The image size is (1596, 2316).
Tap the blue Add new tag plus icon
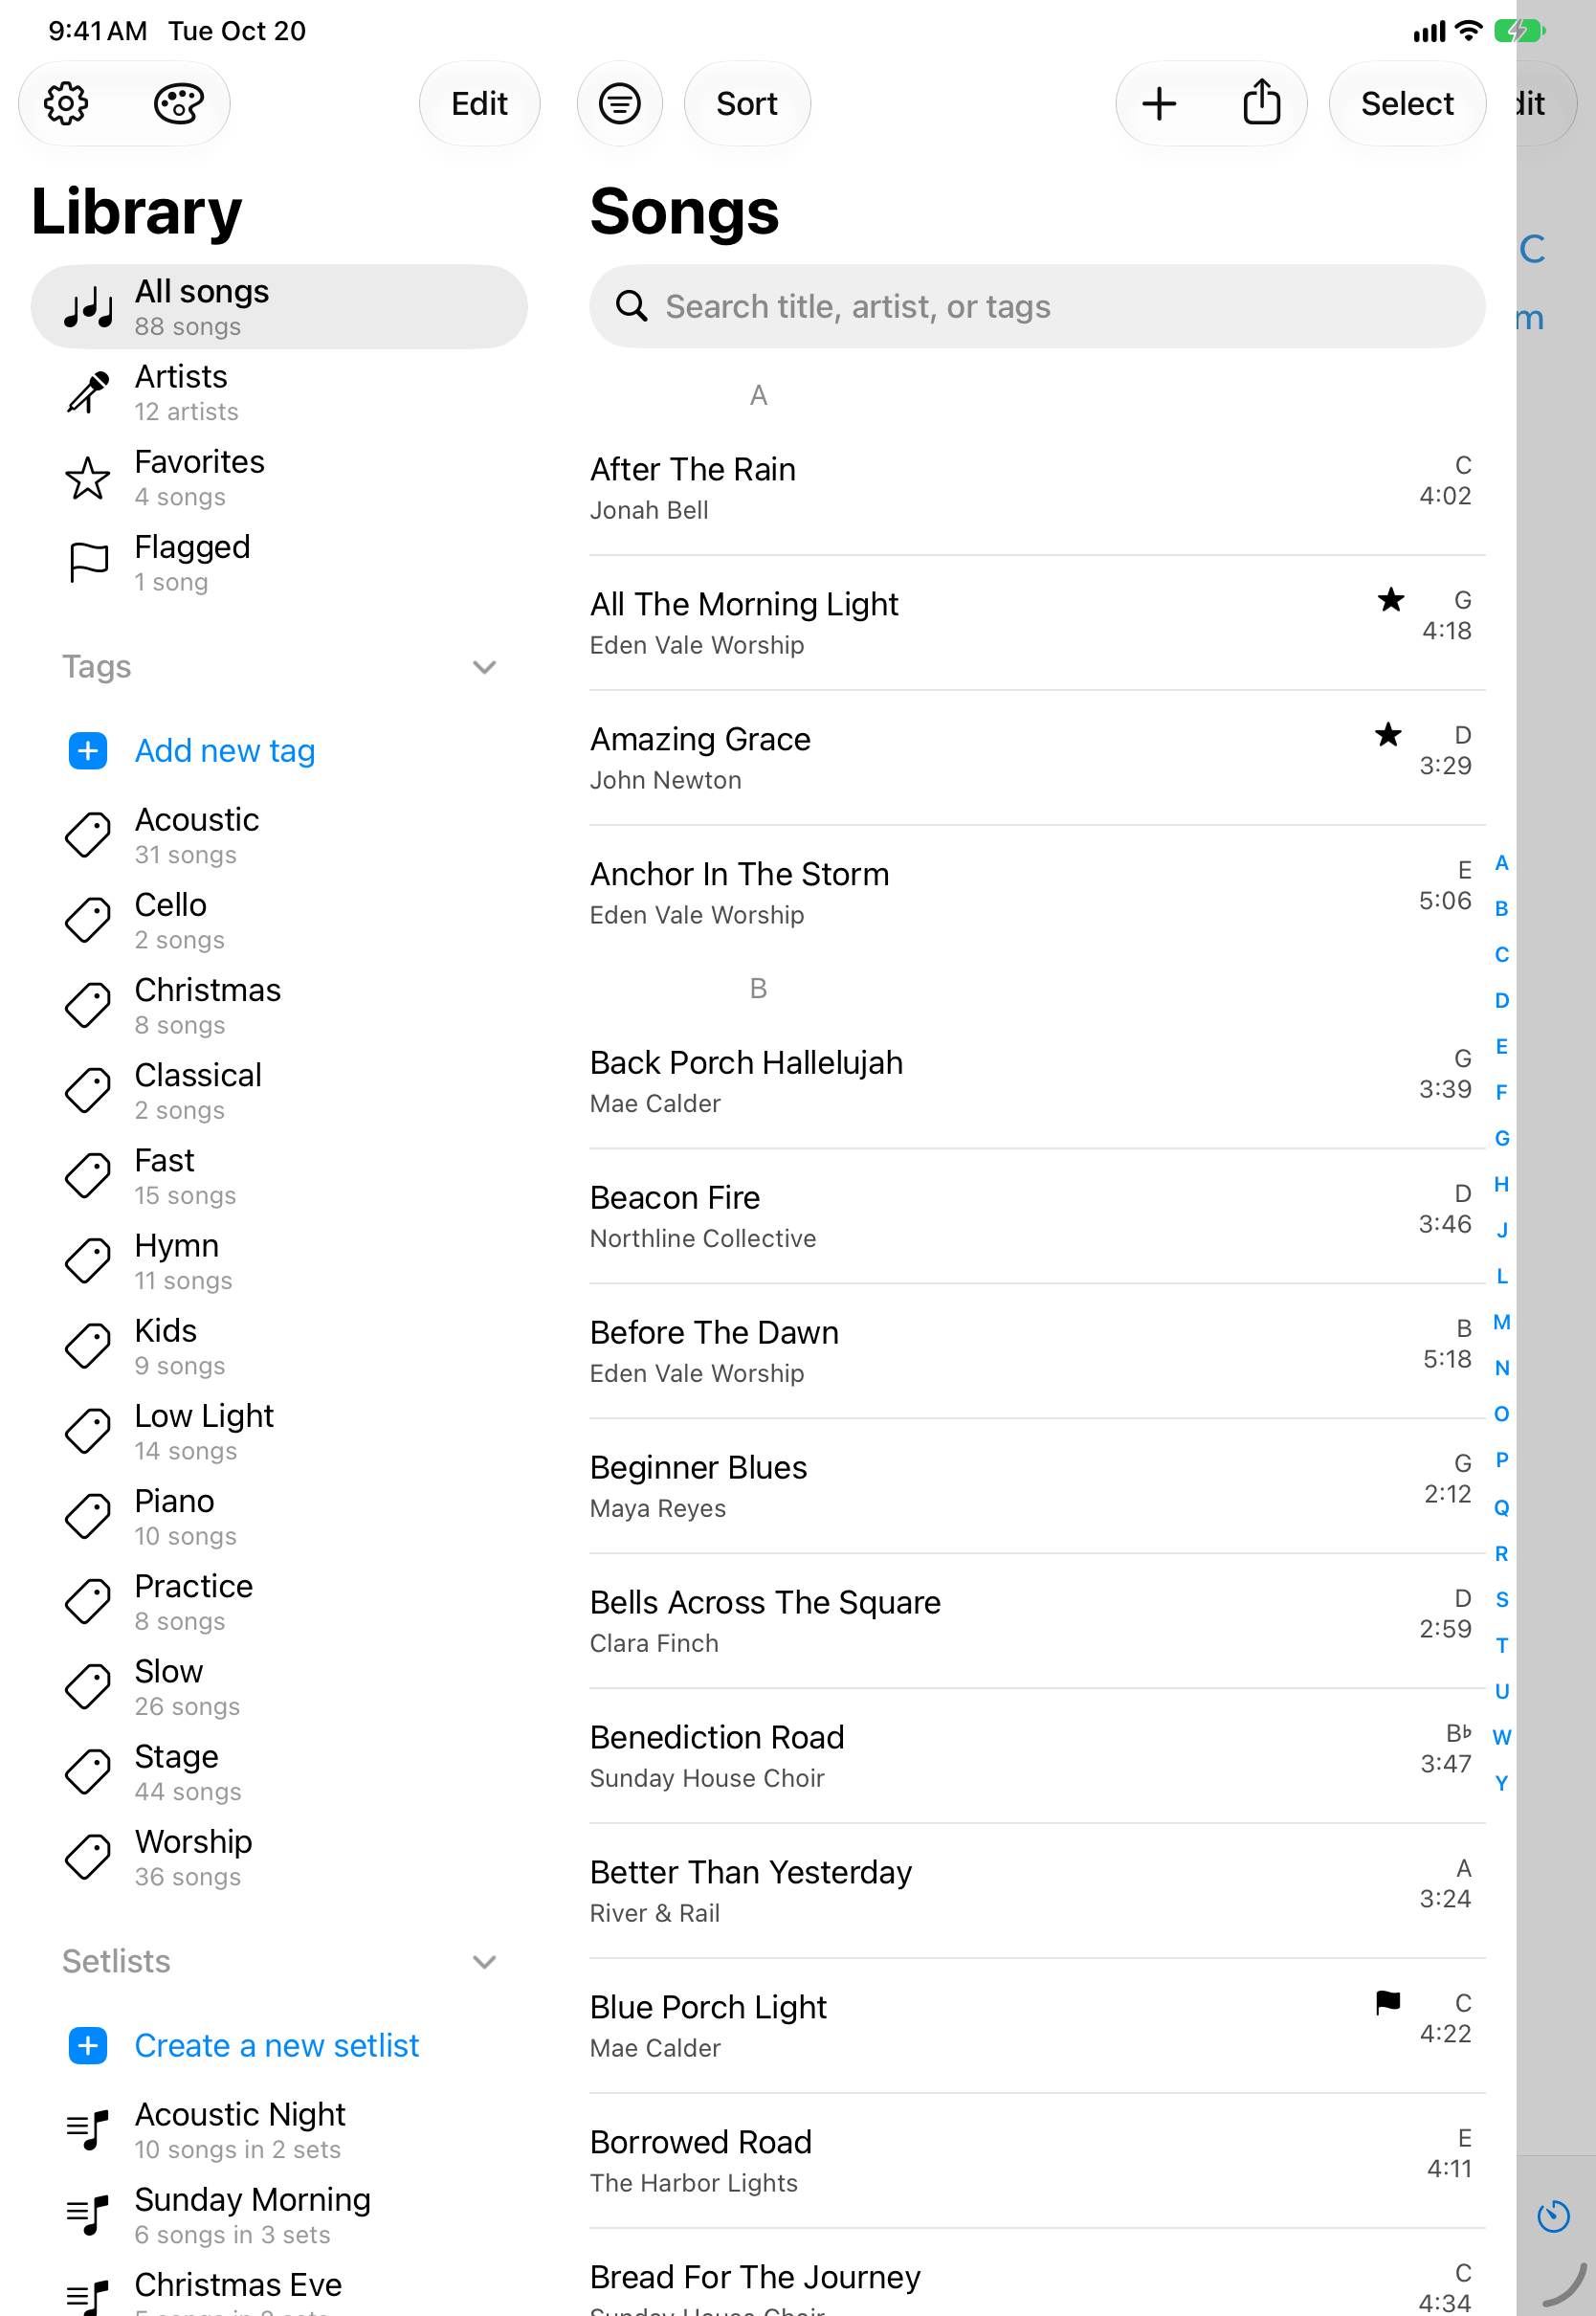pos(88,750)
